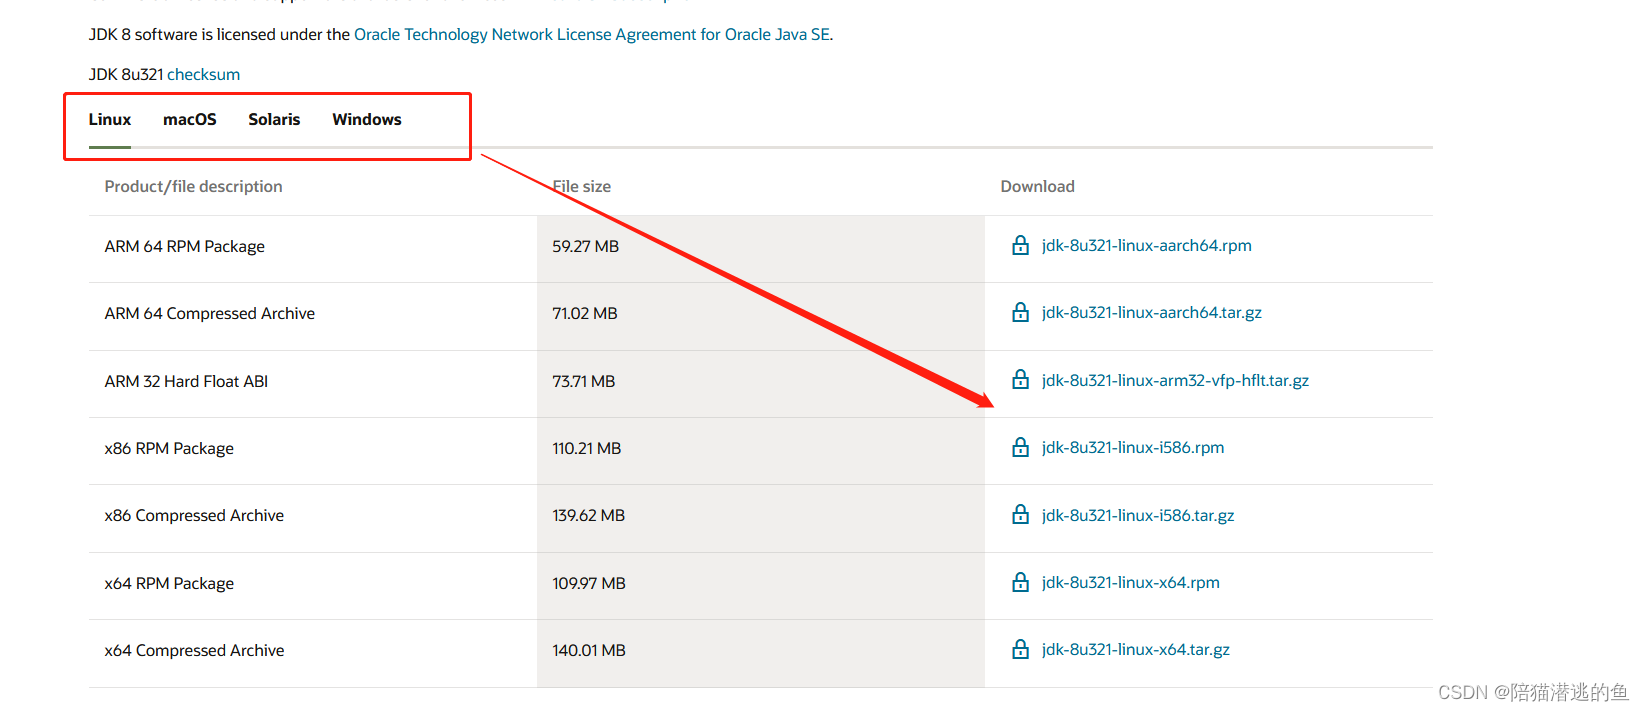Viewport: 1645px width, 711px height.
Task: Open the JDK 8u321 checksum link
Action: click(203, 74)
